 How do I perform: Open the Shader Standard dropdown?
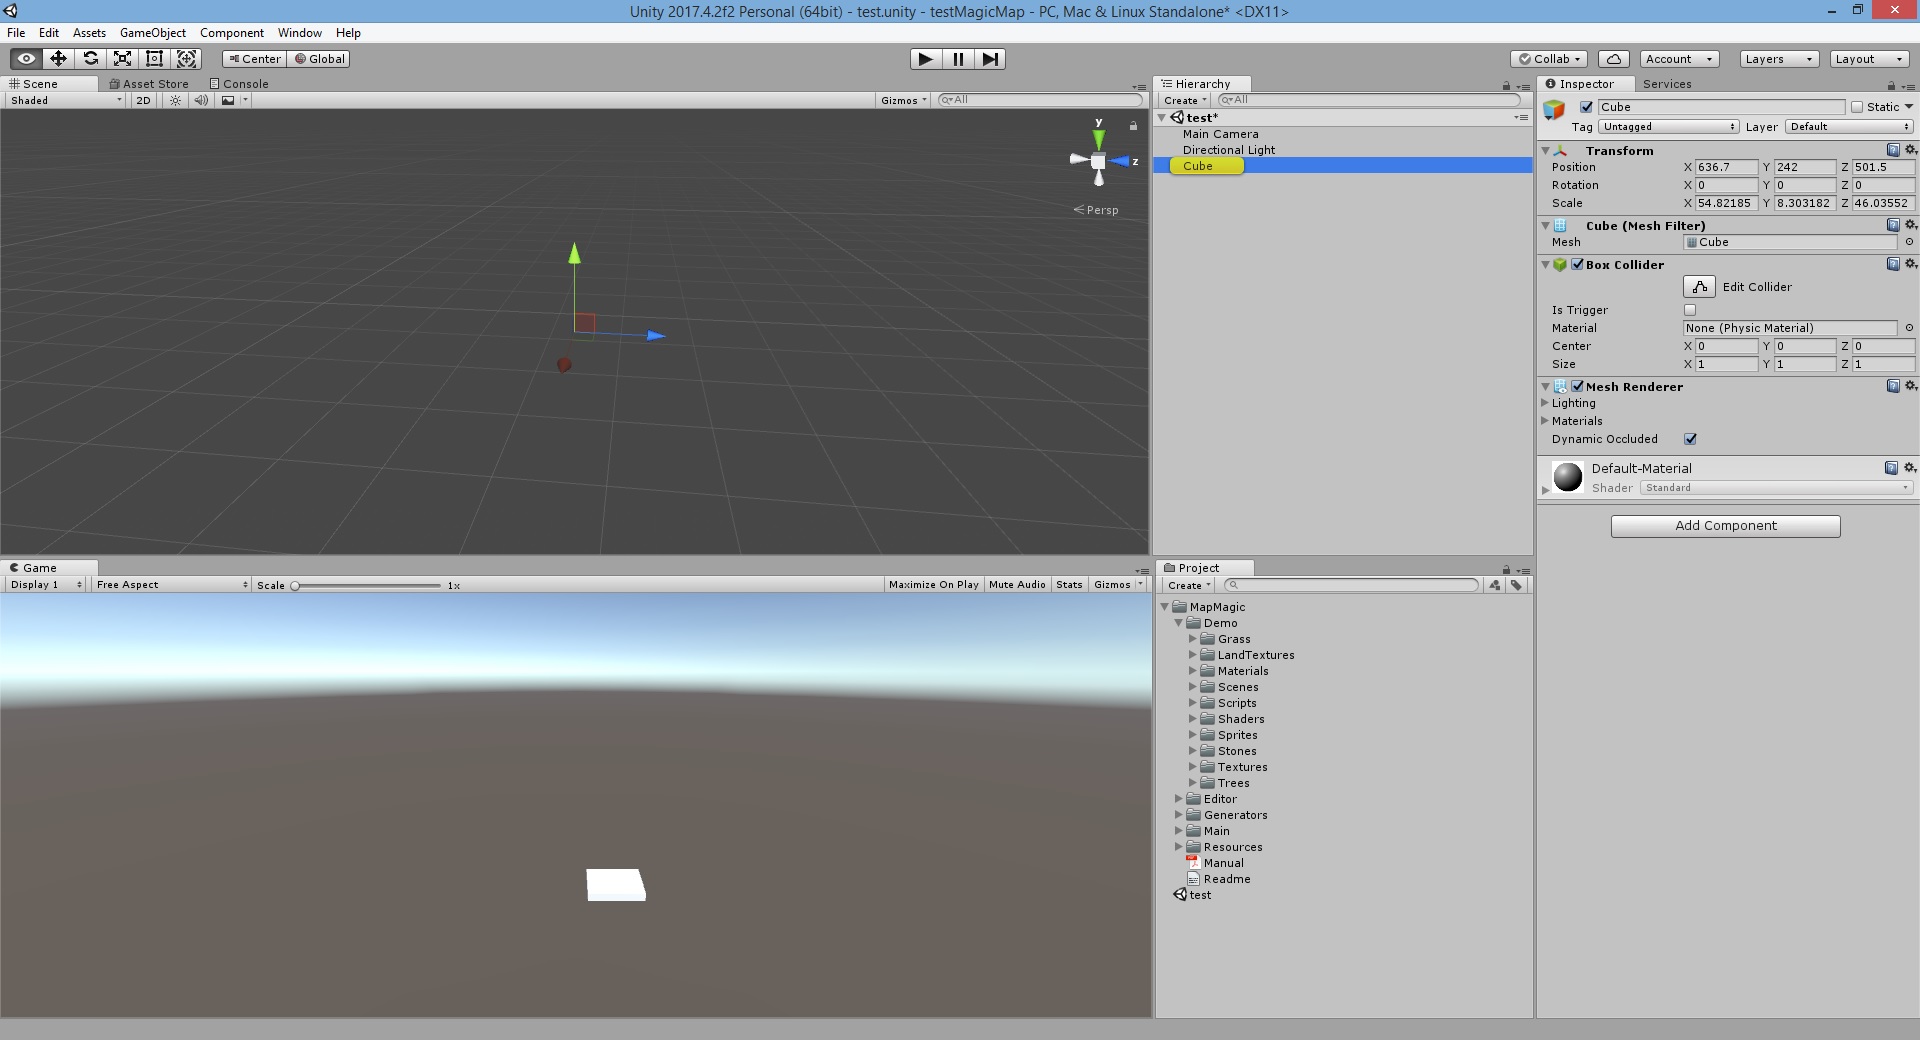1776,488
